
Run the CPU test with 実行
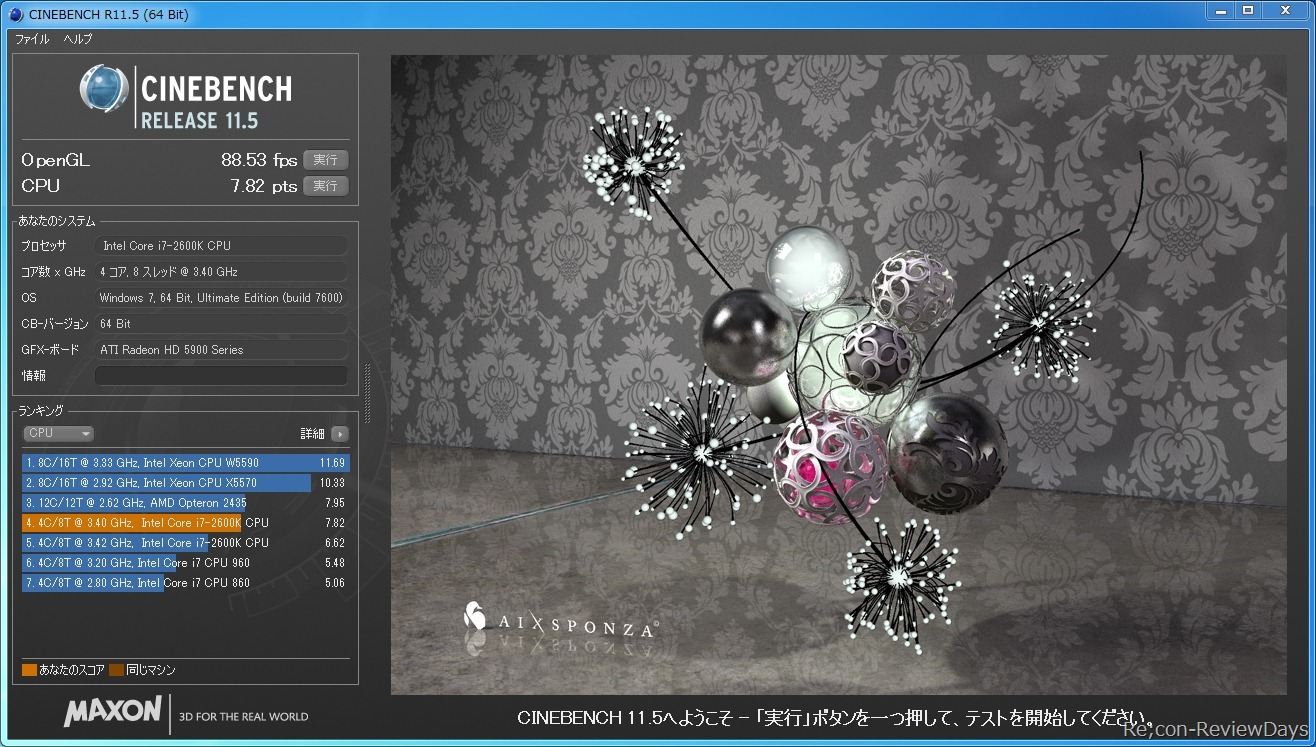click(325, 186)
